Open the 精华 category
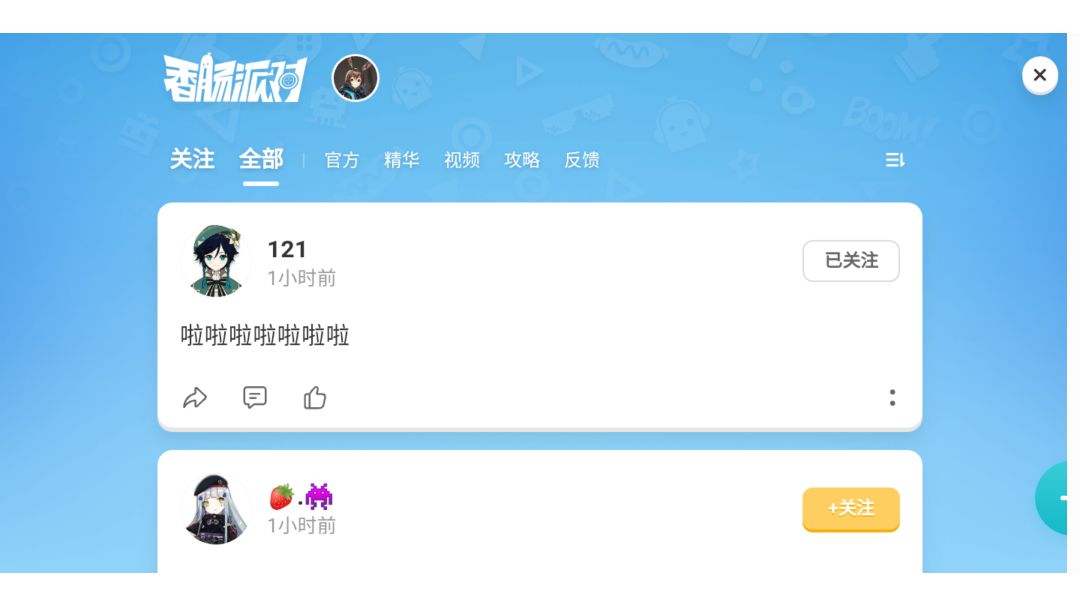1080x606 pixels. [402, 160]
